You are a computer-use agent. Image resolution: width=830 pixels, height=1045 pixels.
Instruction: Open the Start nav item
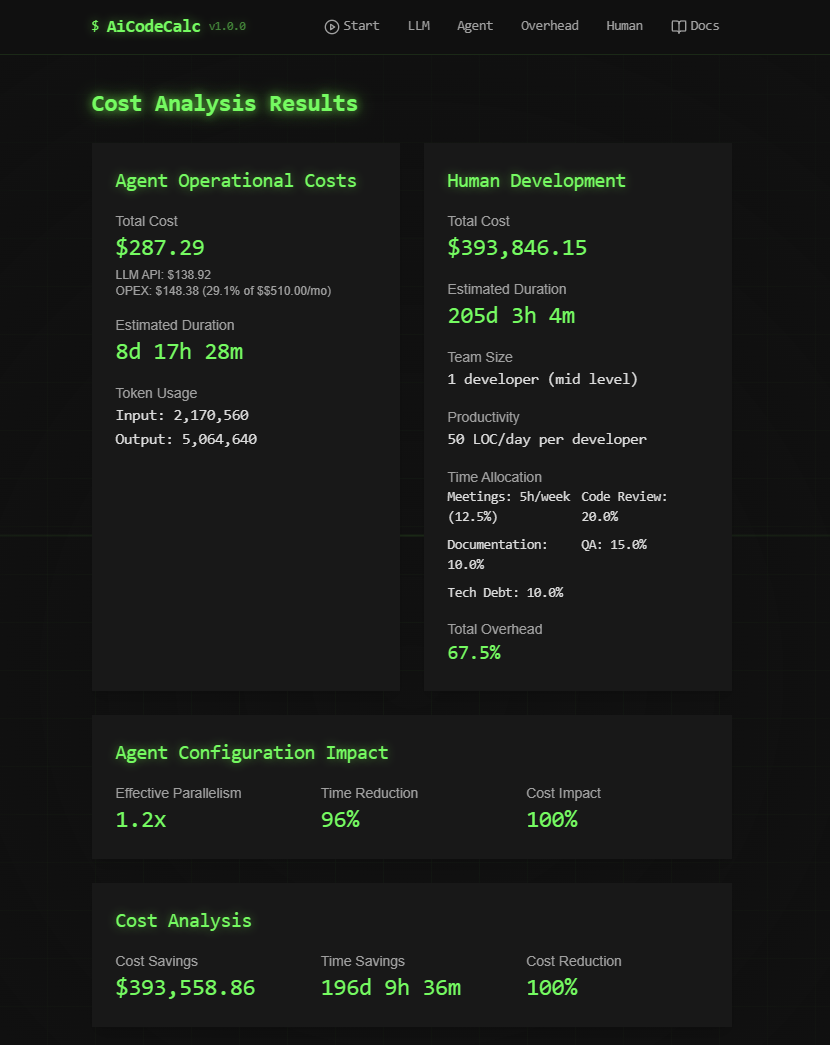click(352, 26)
